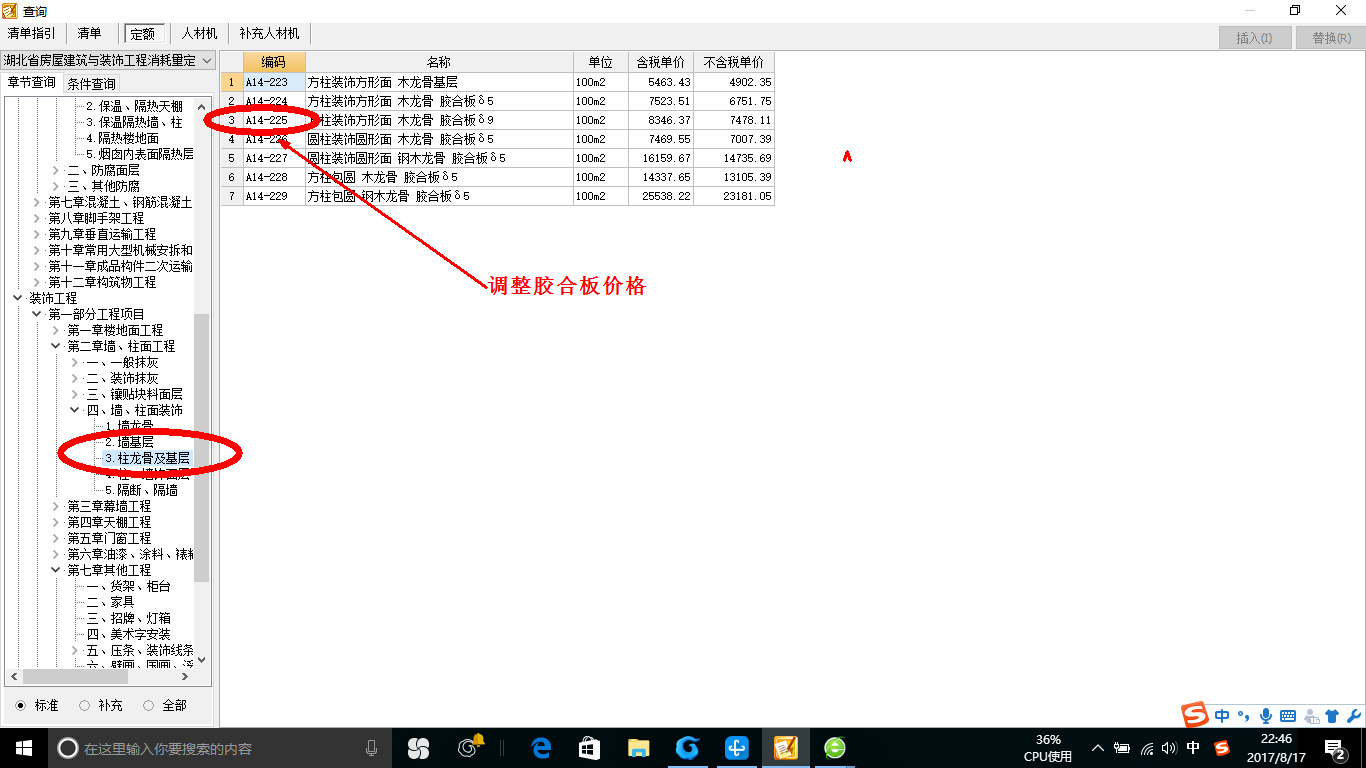Open the Windows Start menu
Screen dimensions: 1366x768
24,748
